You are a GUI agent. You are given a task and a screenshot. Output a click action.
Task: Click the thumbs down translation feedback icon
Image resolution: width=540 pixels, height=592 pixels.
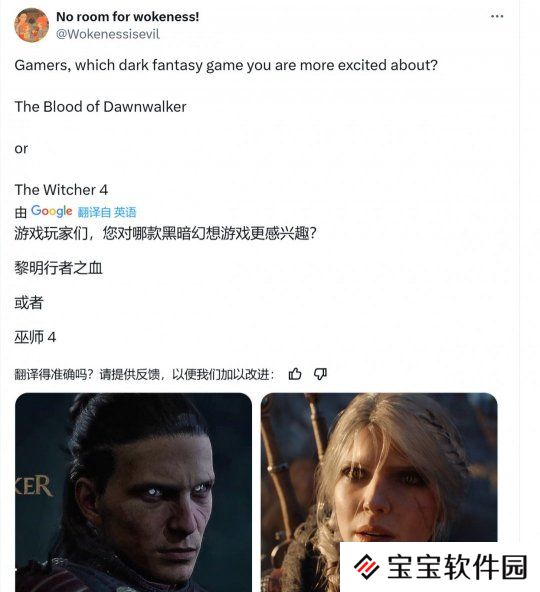(x=320, y=374)
